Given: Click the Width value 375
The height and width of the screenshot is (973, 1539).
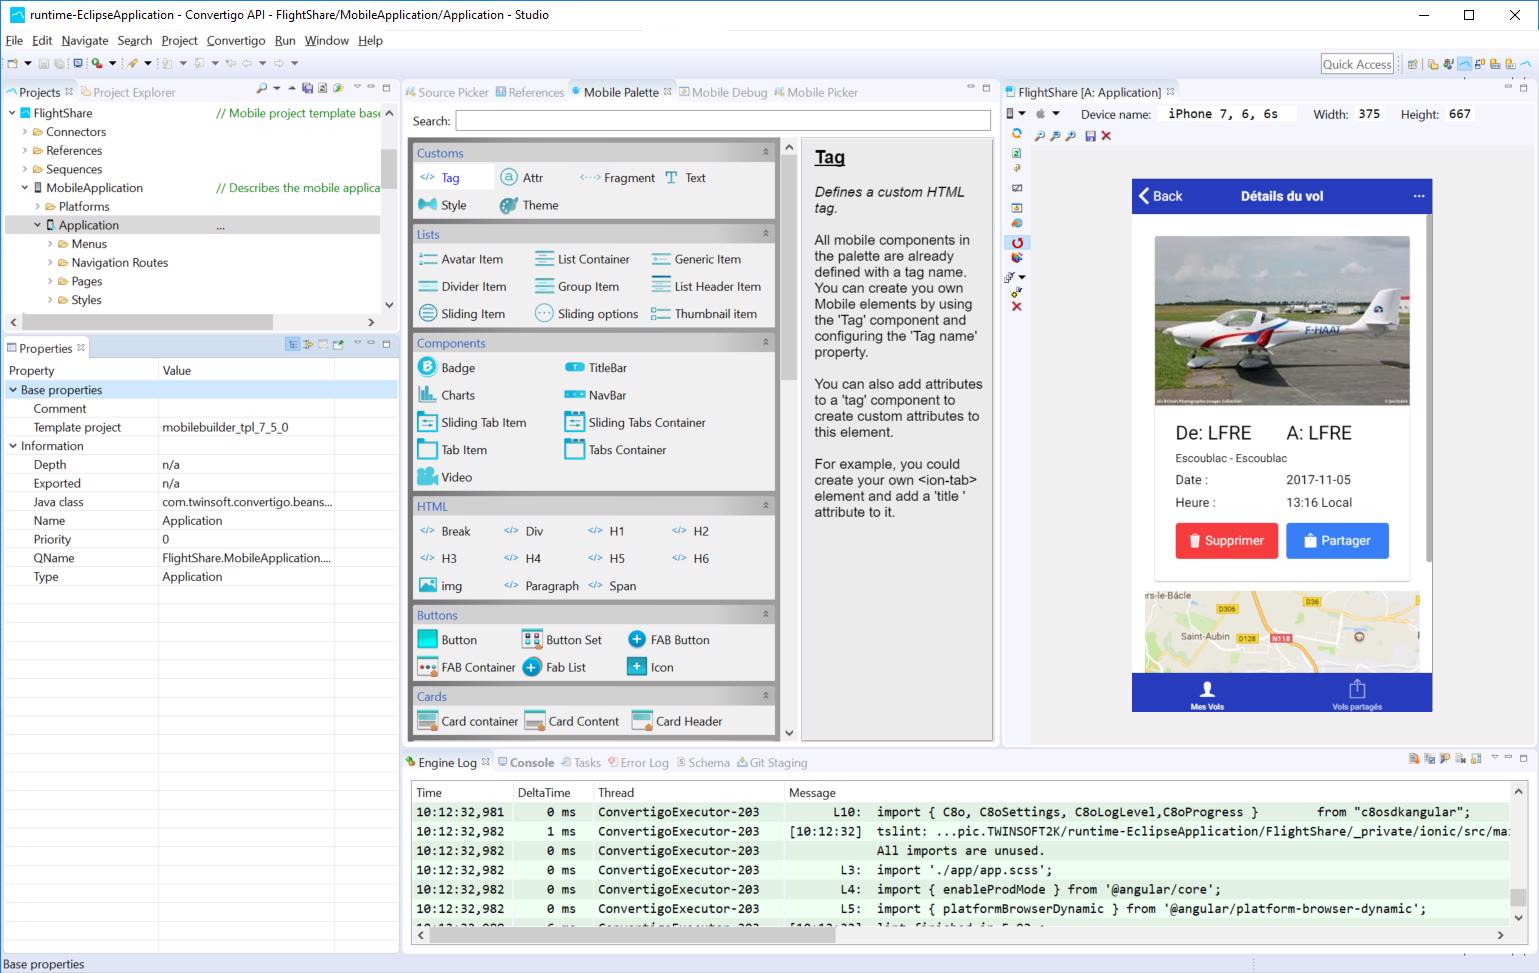Looking at the screenshot, I should (x=1370, y=114).
